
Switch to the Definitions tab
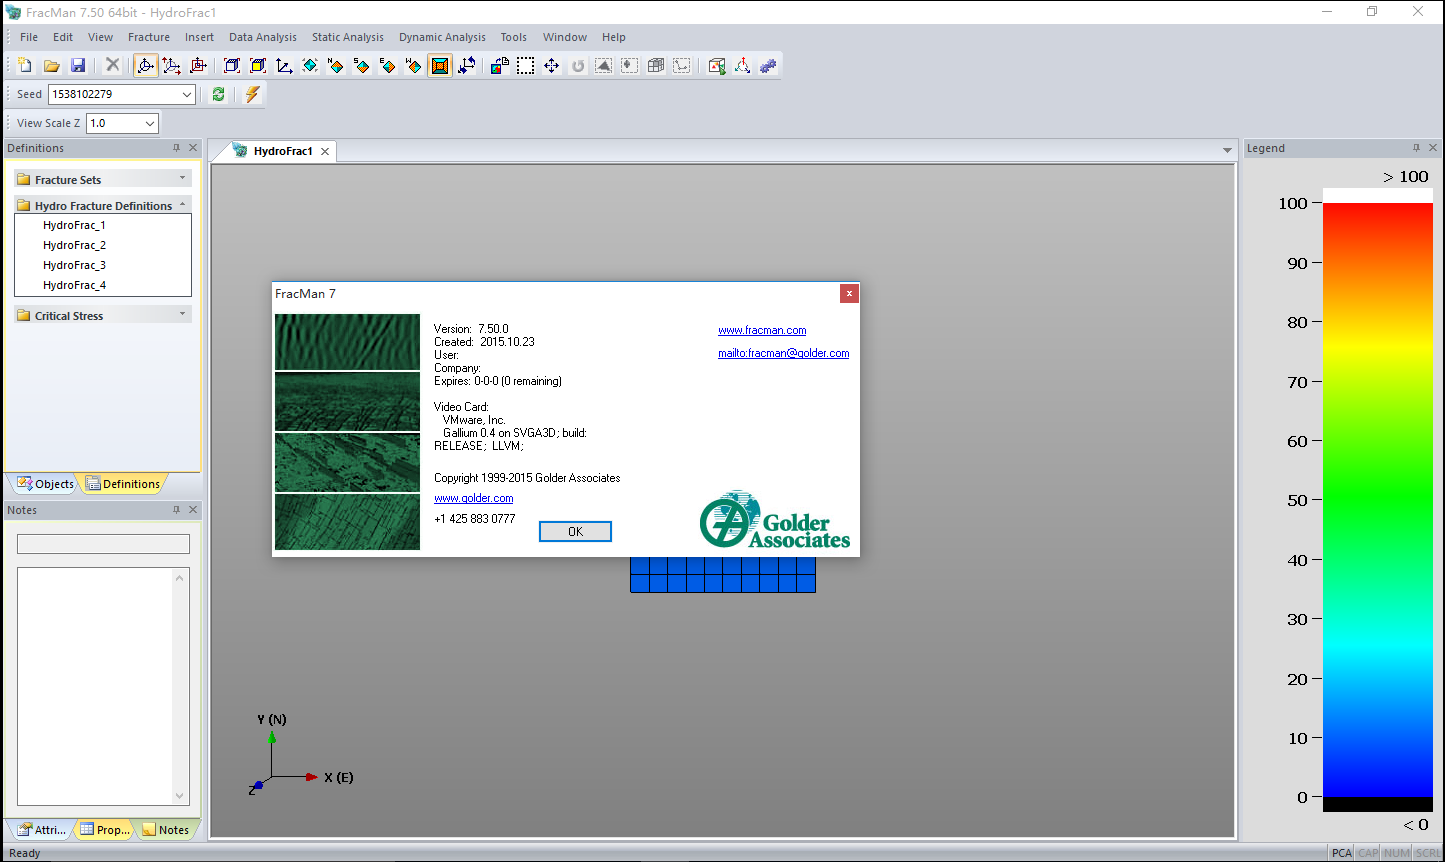tap(122, 484)
